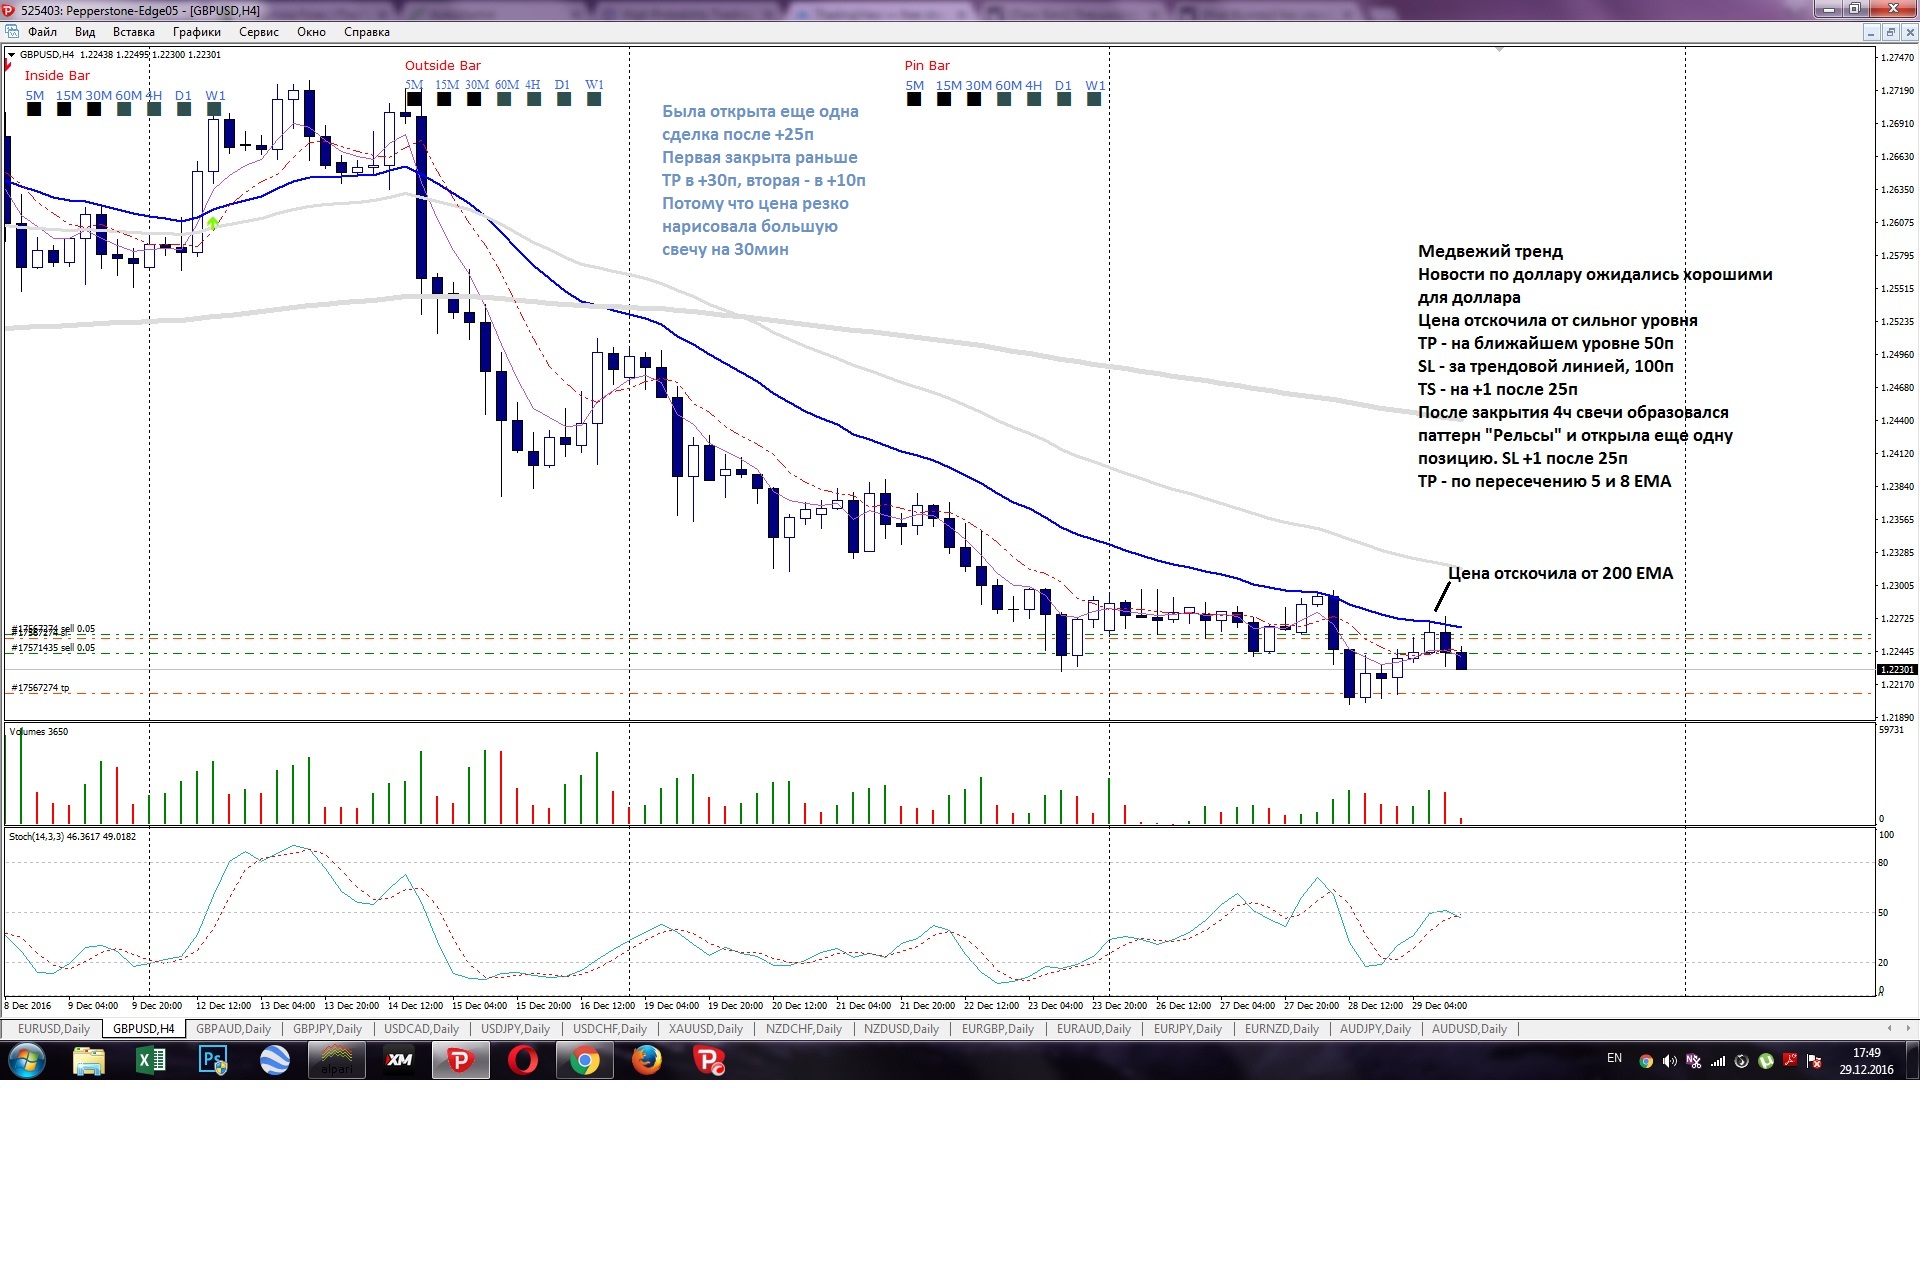Open the volume speaker tray icon
1920x1275 pixels.
coord(1669,1061)
